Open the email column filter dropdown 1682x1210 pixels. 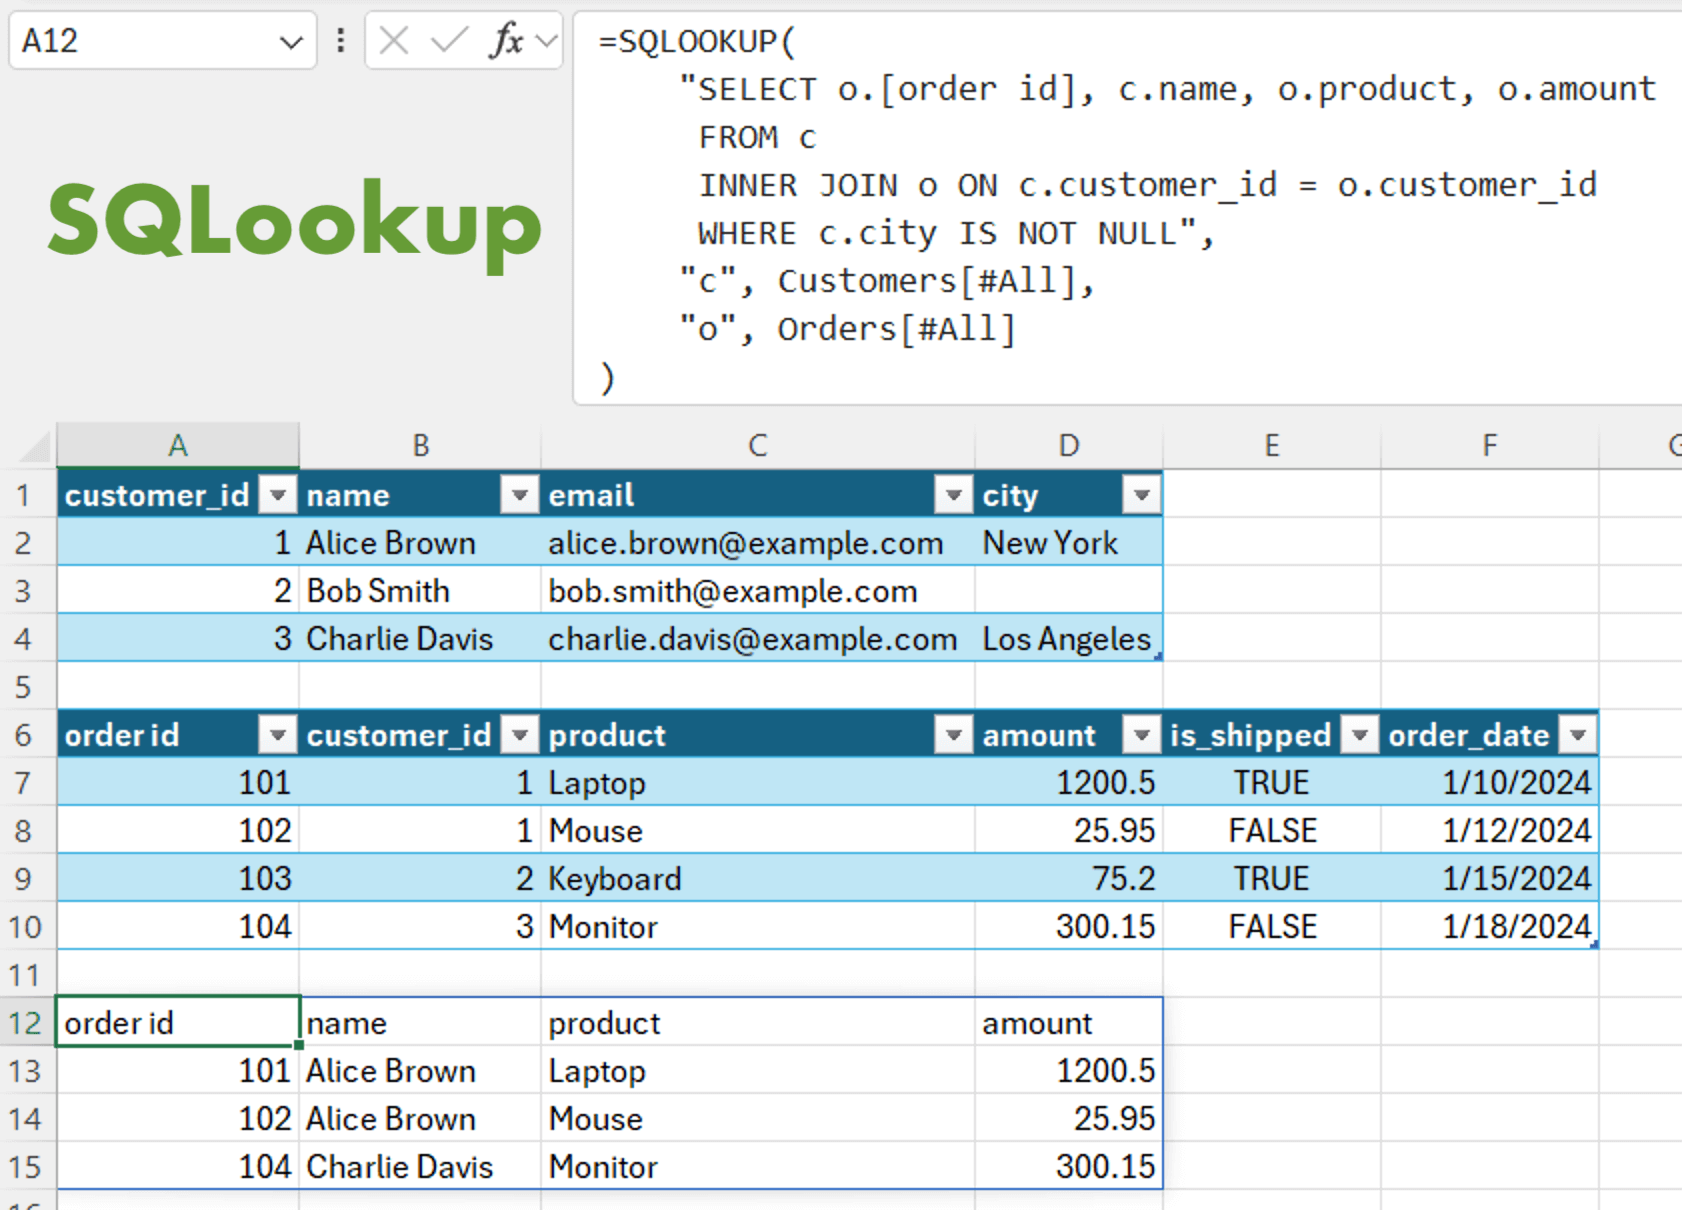[953, 494]
